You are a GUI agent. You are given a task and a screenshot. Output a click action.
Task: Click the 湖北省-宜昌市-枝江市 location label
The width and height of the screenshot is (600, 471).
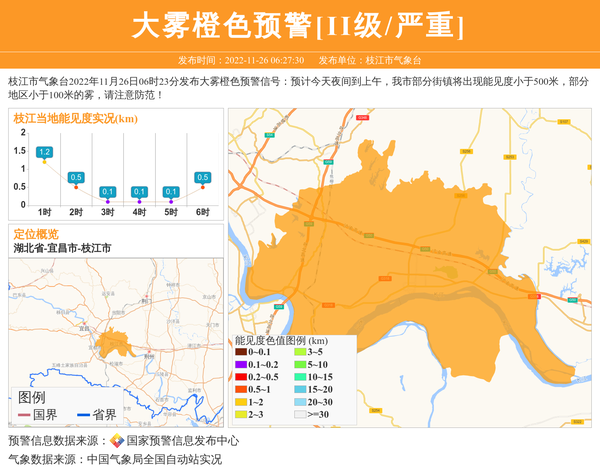(62, 248)
